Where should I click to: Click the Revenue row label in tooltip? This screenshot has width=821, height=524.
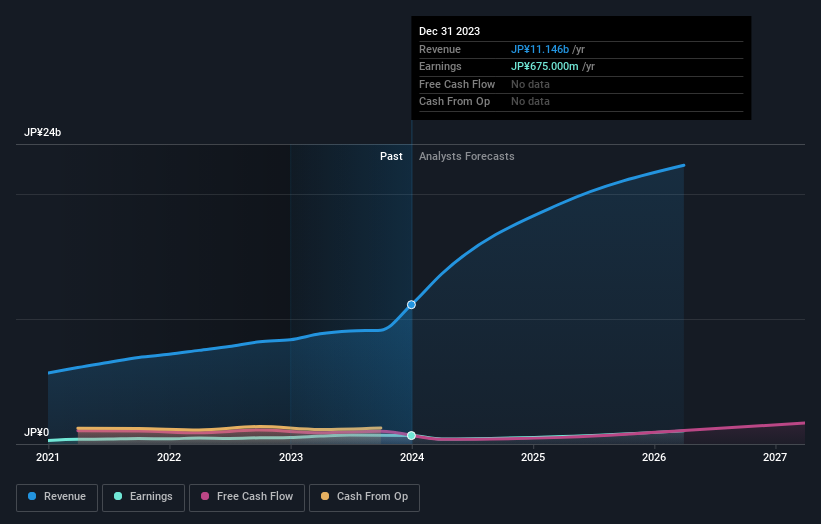point(440,49)
